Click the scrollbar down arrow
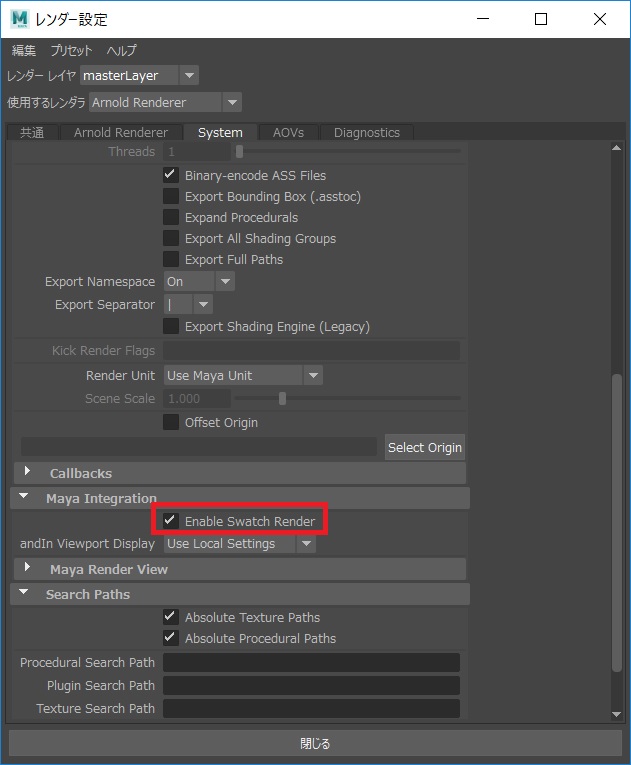 tap(617, 714)
